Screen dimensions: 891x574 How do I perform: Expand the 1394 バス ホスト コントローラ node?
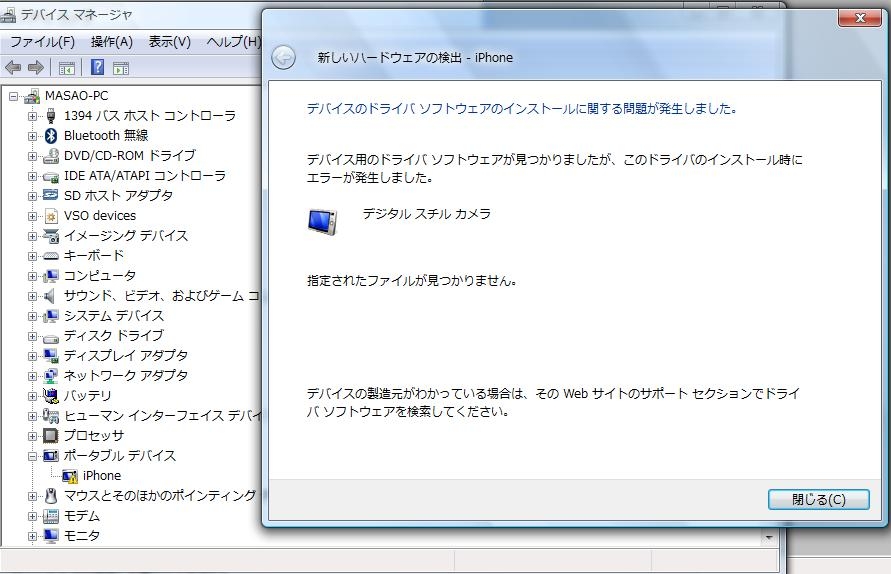tap(32, 117)
